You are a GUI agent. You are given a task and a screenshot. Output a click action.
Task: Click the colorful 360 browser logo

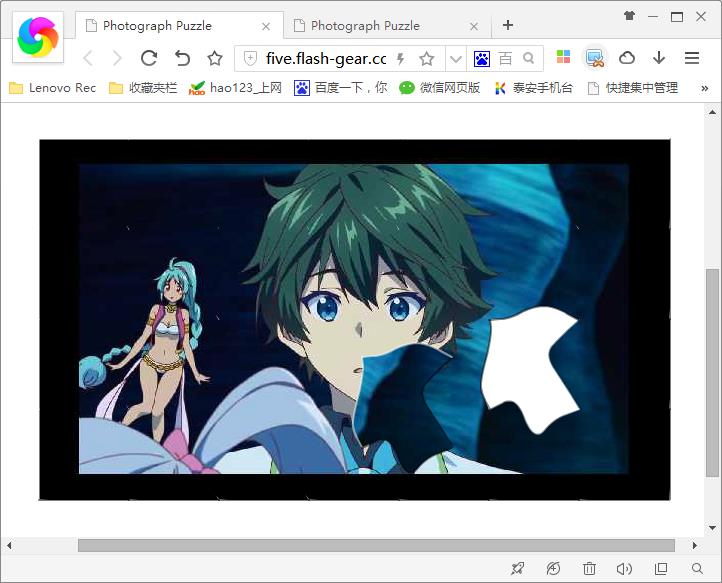pos(38,37)
